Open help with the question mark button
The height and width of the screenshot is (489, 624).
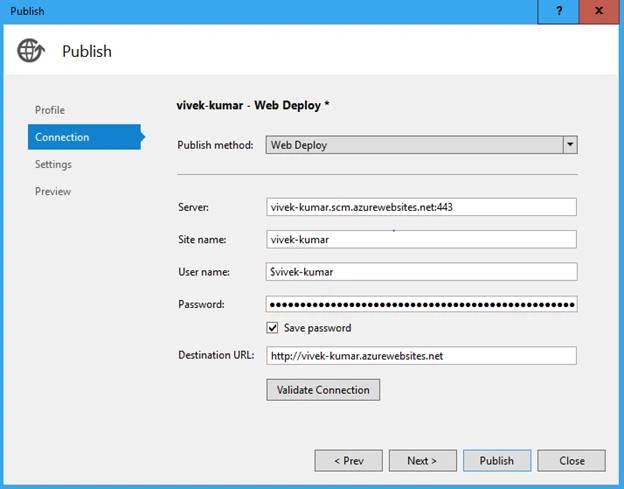(x=558, y=12)
